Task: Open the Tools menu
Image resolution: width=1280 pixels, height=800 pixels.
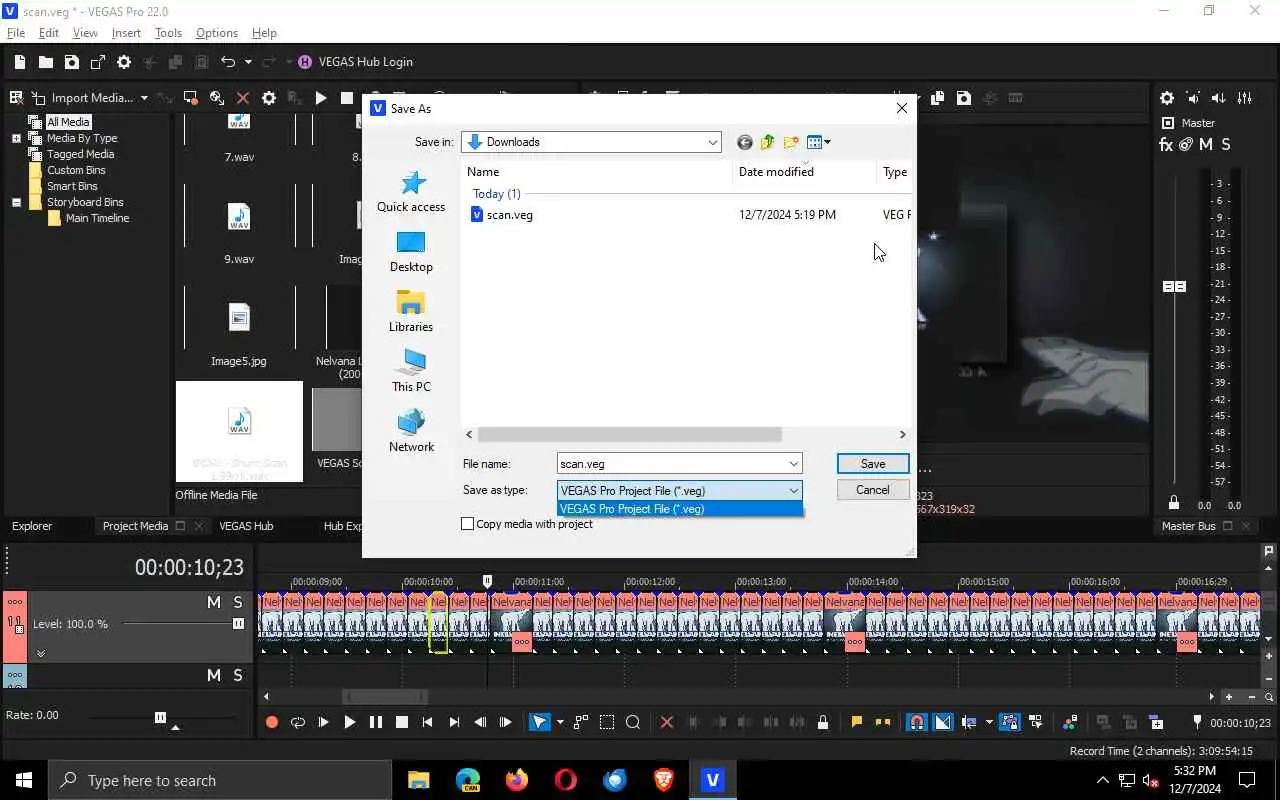Action: (x=168, y=33)
